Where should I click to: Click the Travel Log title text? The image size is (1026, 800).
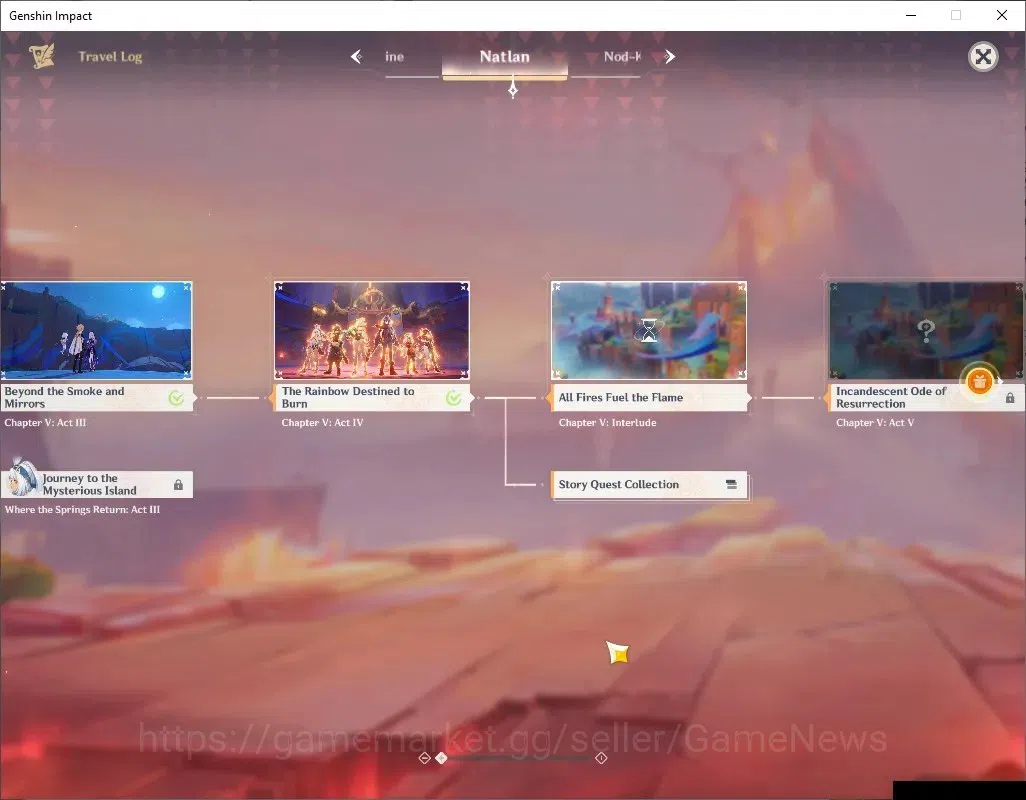(110, 57)
